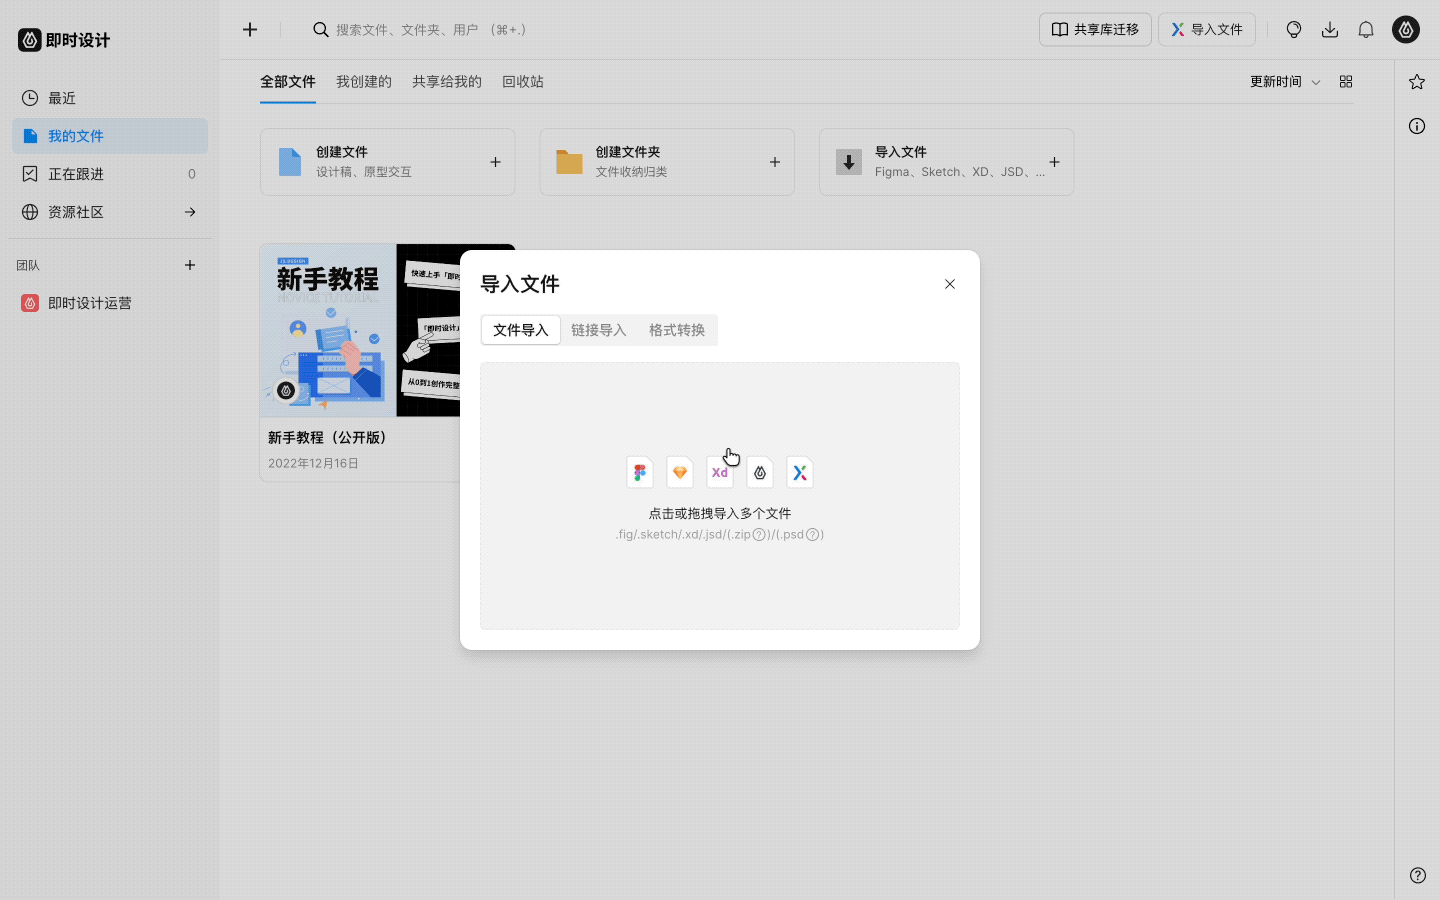Click the plus on 导入文件 card
The image size is (1440, 900).
[x=1054, y=162]
